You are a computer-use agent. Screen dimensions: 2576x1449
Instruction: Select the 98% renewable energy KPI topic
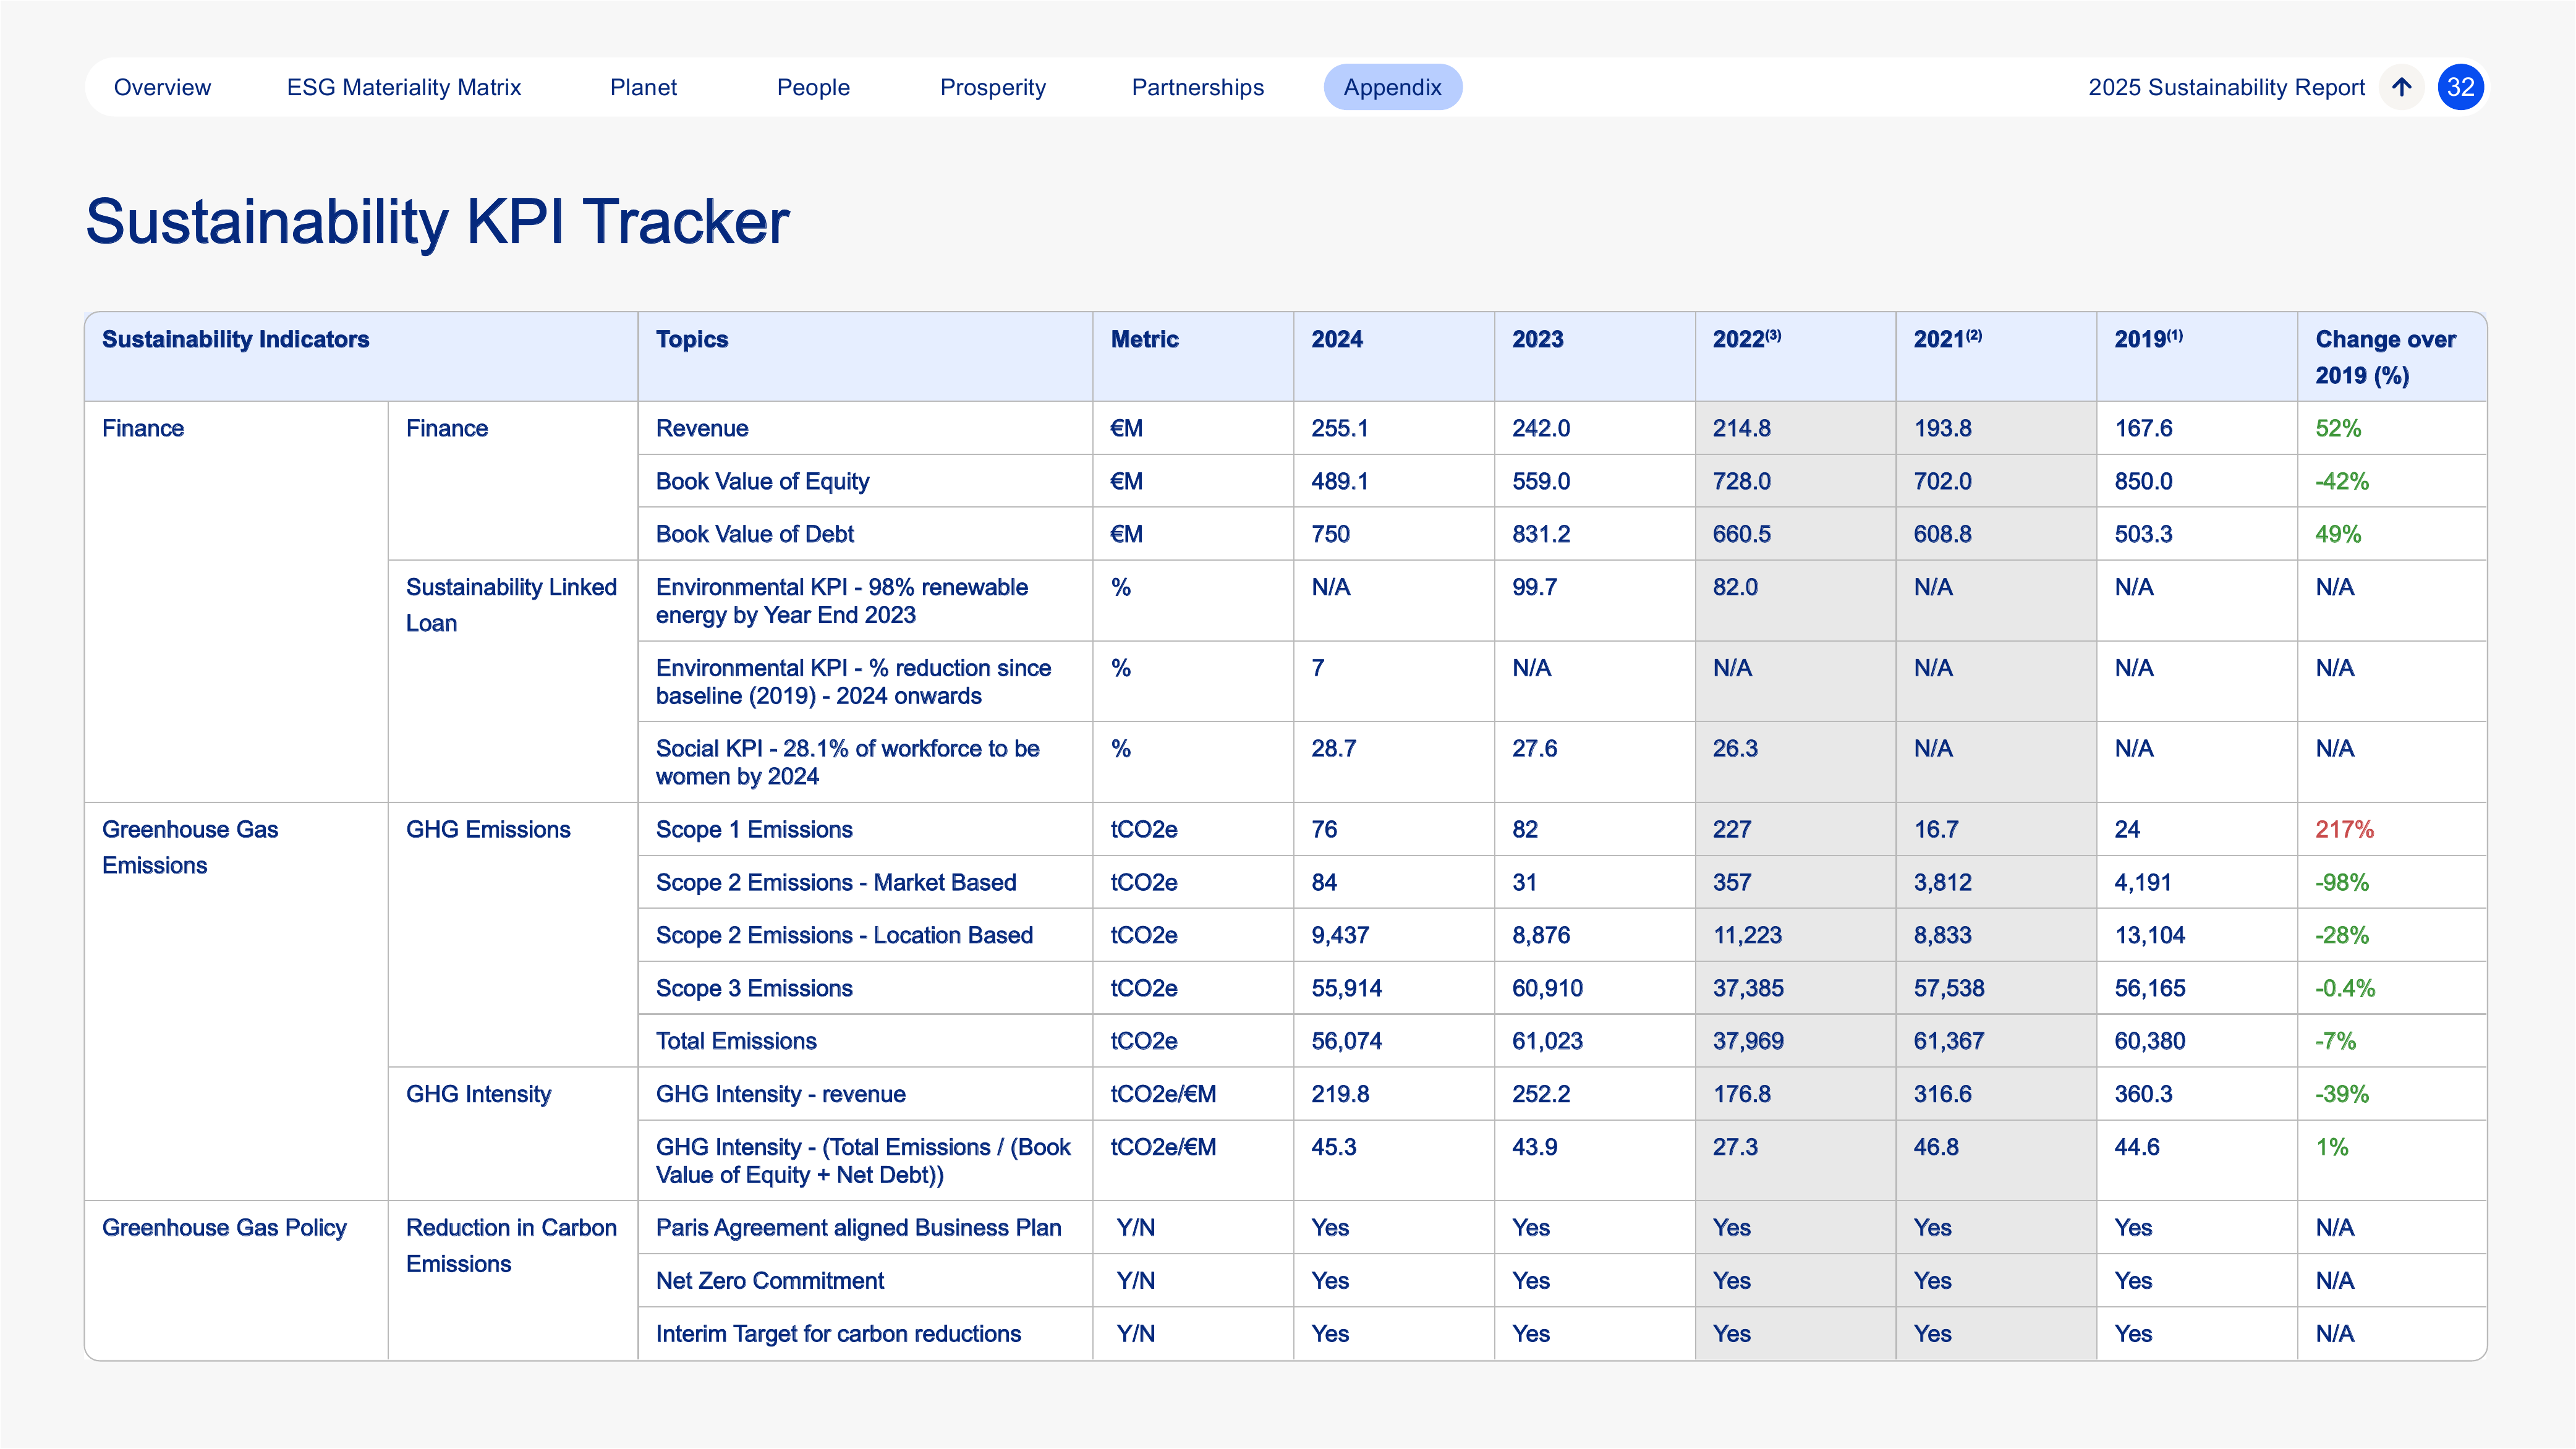841,601
